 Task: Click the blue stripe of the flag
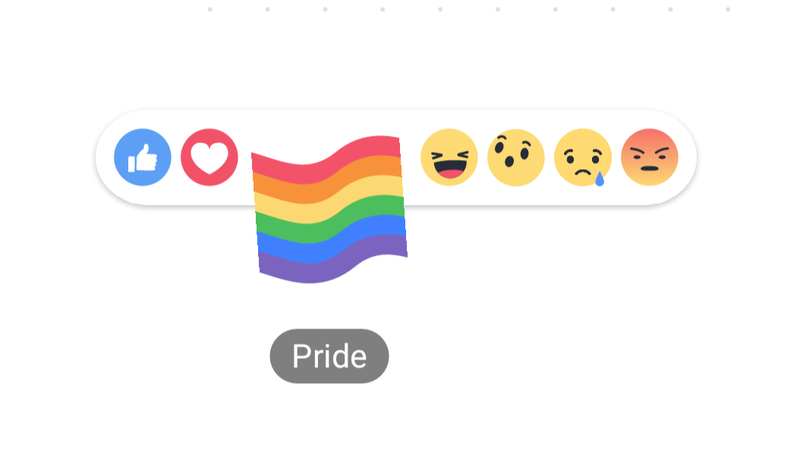[x=332, y=239]
